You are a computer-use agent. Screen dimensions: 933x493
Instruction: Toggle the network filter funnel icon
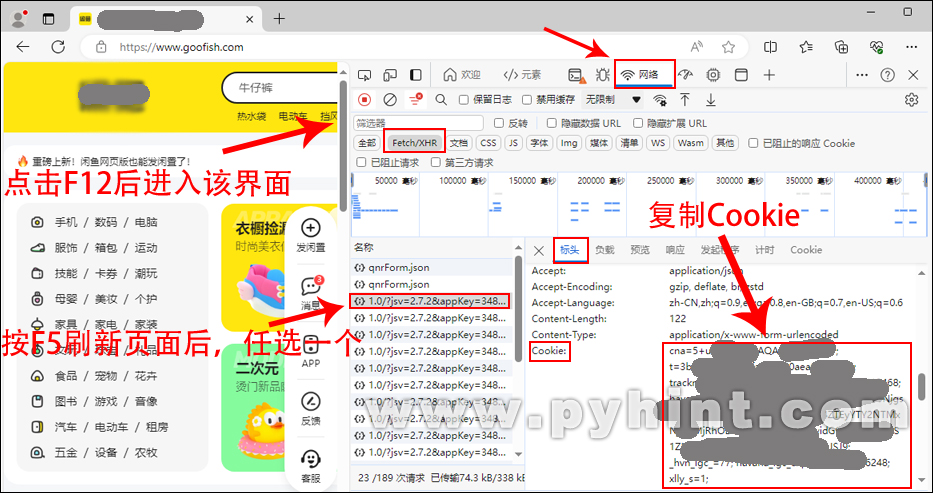click(415, 99)
